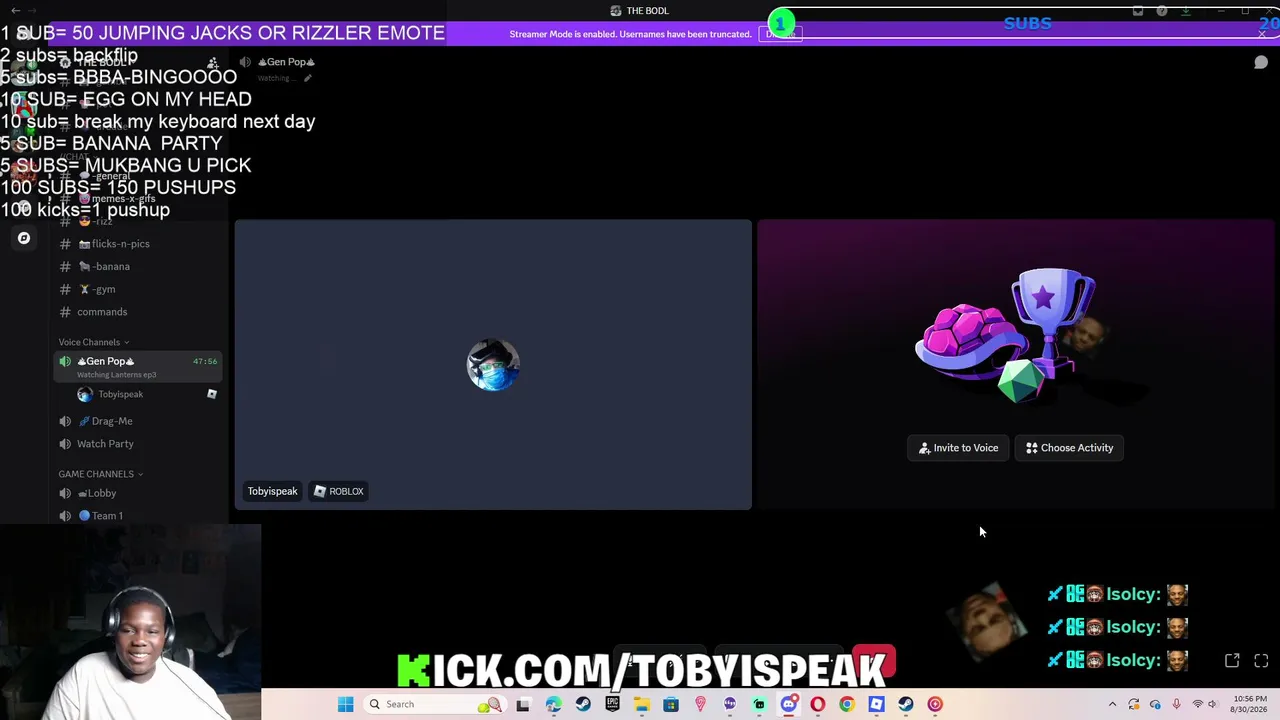This screenshot has width=1280, height=720.
Task: Open the call chat panel icon
Action: pyautogui.click(x=1261, y=62)
